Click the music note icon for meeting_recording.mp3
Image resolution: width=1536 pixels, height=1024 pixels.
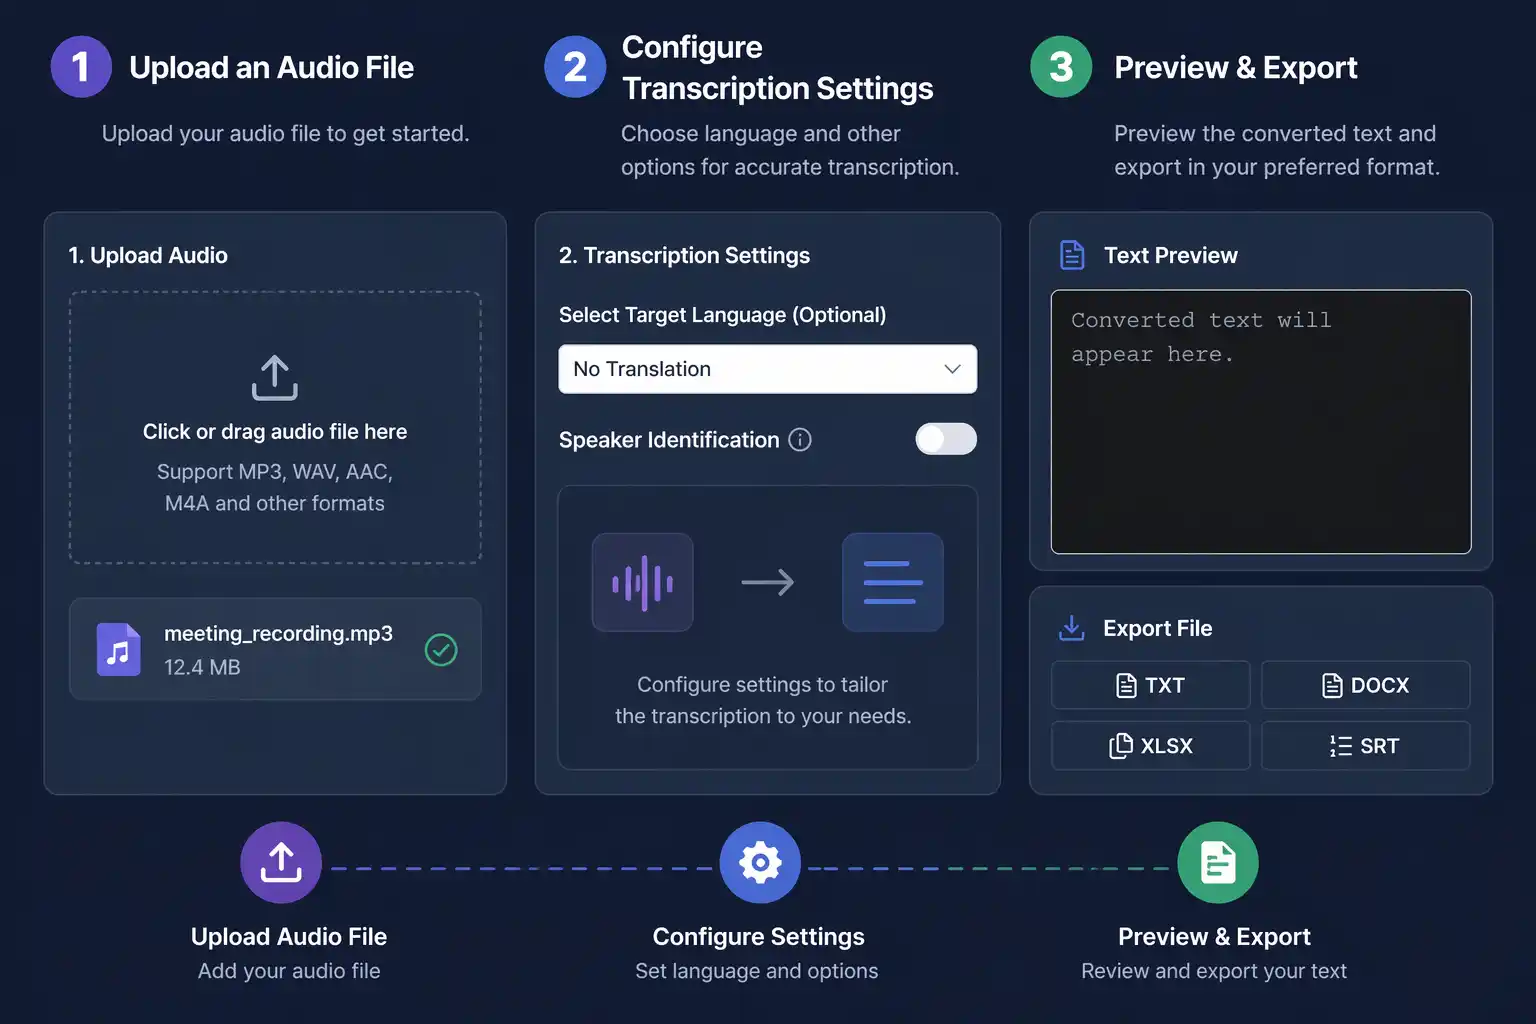point(118,650)
